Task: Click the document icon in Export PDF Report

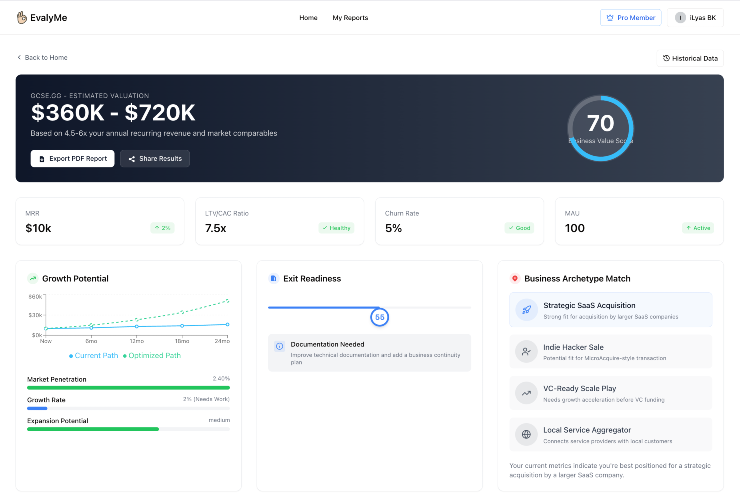Action: coord(42,159)
